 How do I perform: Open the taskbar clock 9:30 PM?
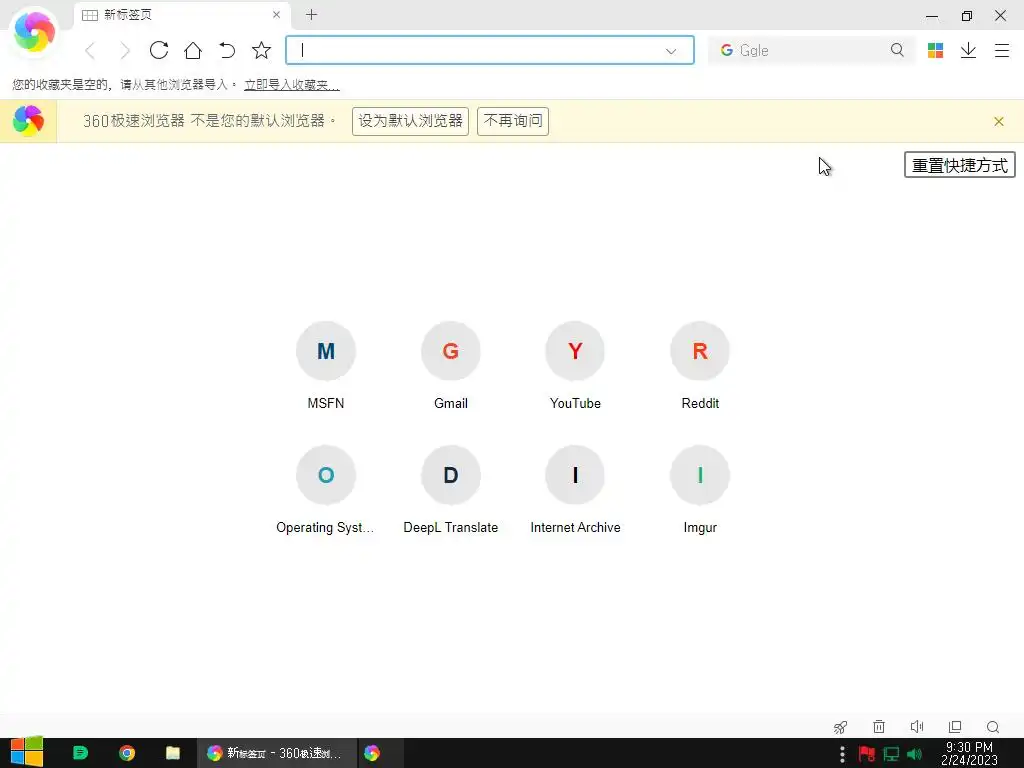tap(969, 754)
